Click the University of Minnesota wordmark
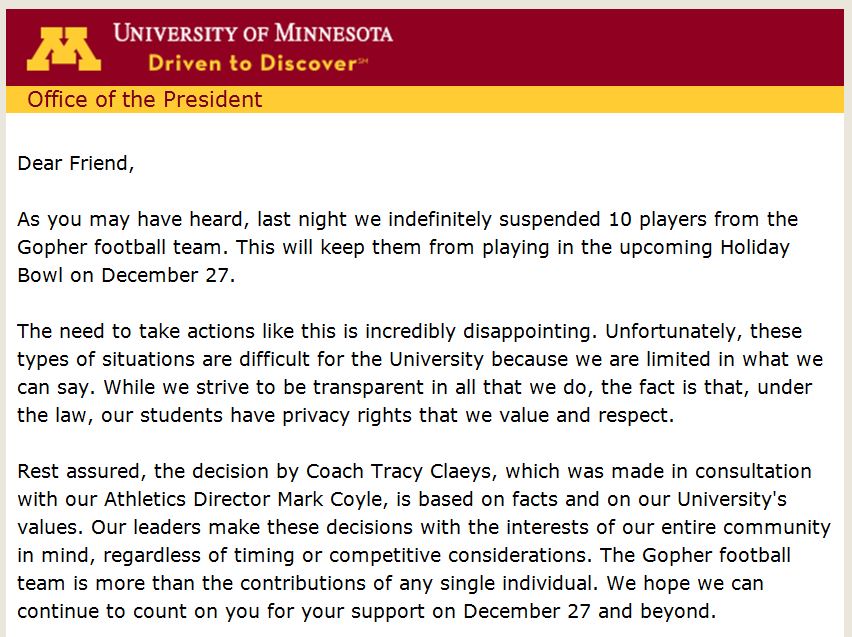 click(x=253, y=33)
